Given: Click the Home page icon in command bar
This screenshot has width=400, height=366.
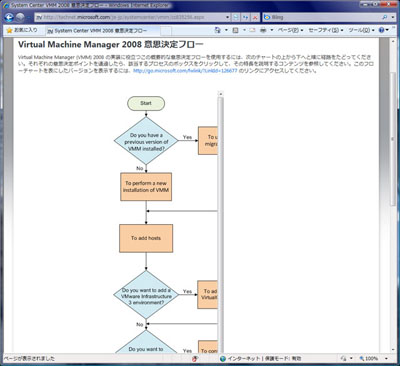Looking at the screenshot, I should 218,30.
